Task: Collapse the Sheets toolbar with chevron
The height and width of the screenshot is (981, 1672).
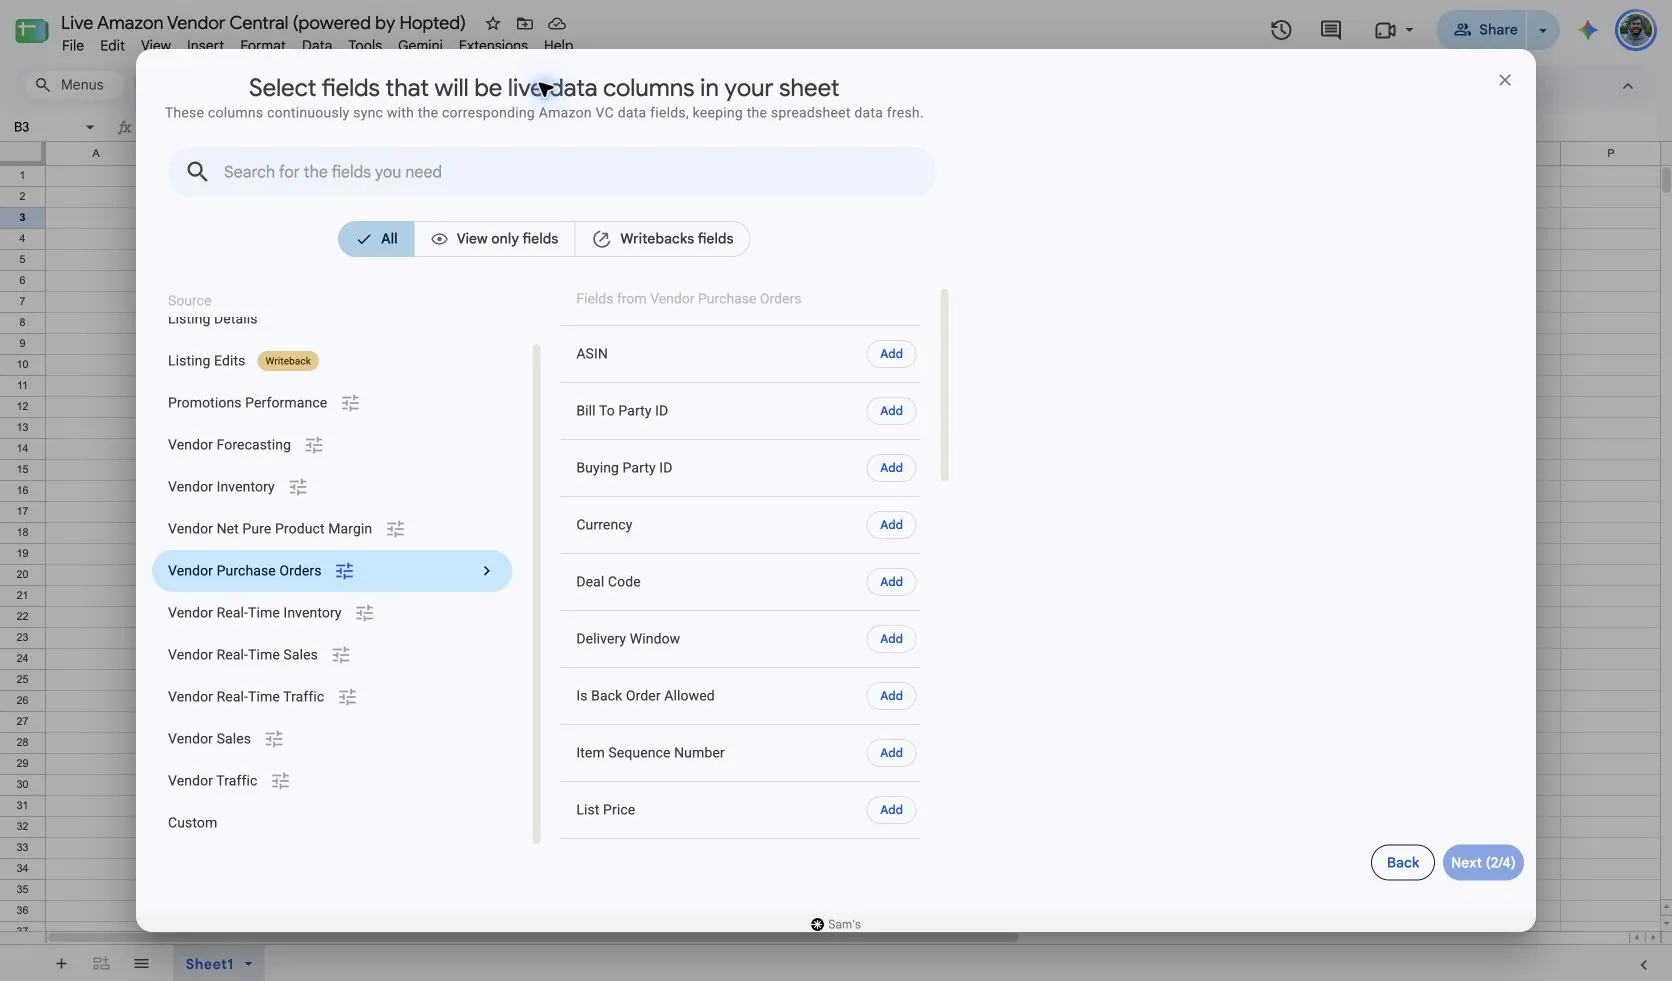Action: (1628, 86)
